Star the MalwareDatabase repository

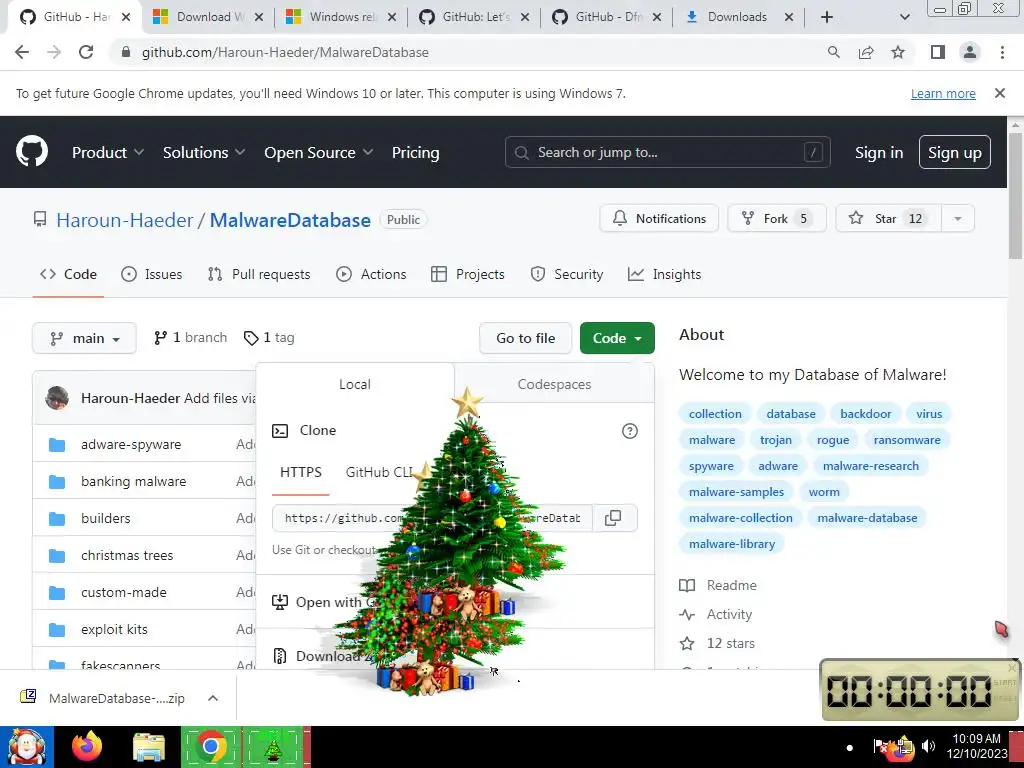(x=889, y=219)
